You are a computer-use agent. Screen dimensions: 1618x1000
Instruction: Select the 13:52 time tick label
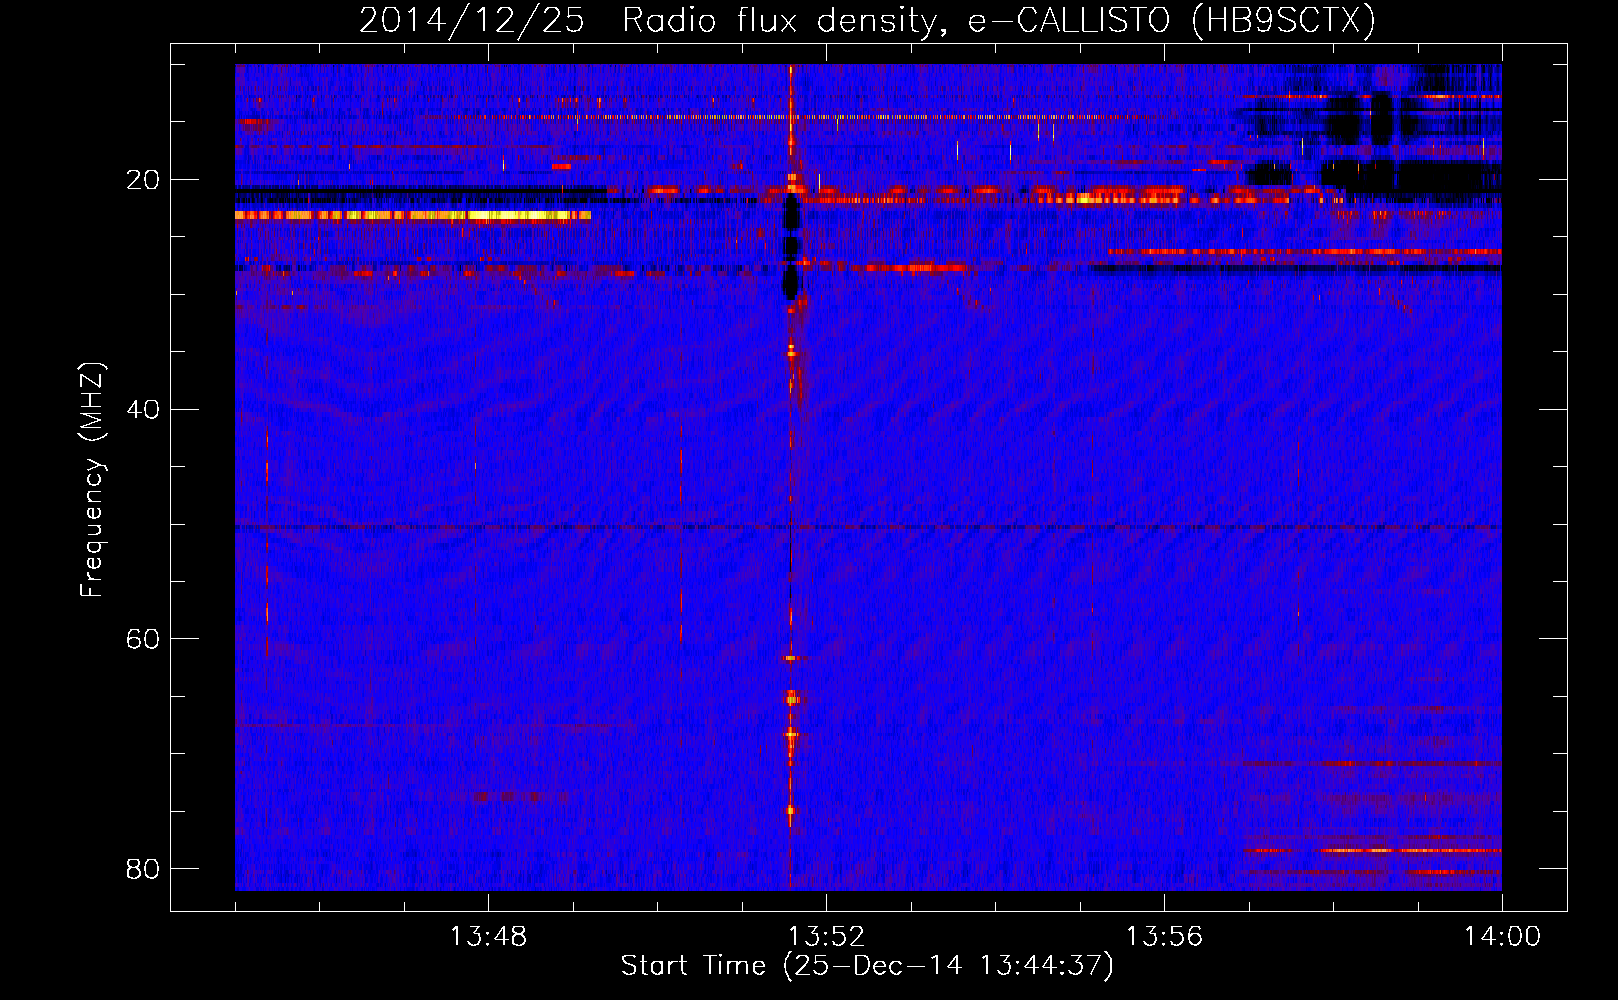click(x=826, y=937)
